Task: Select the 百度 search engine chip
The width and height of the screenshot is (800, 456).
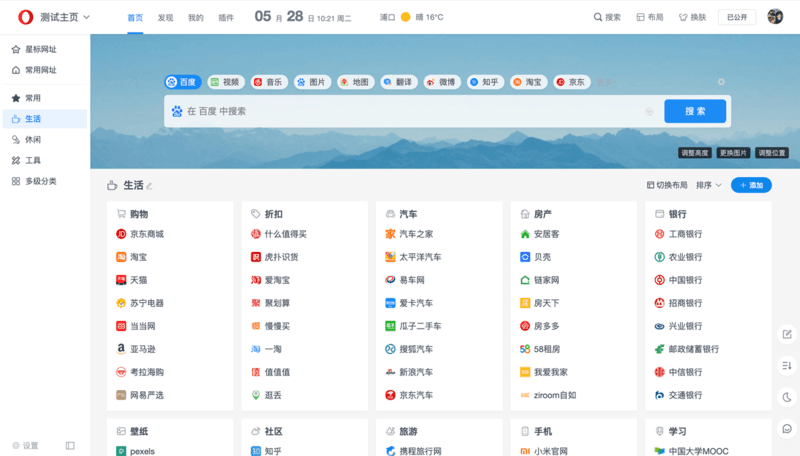Action: click(x=183, y=82)
